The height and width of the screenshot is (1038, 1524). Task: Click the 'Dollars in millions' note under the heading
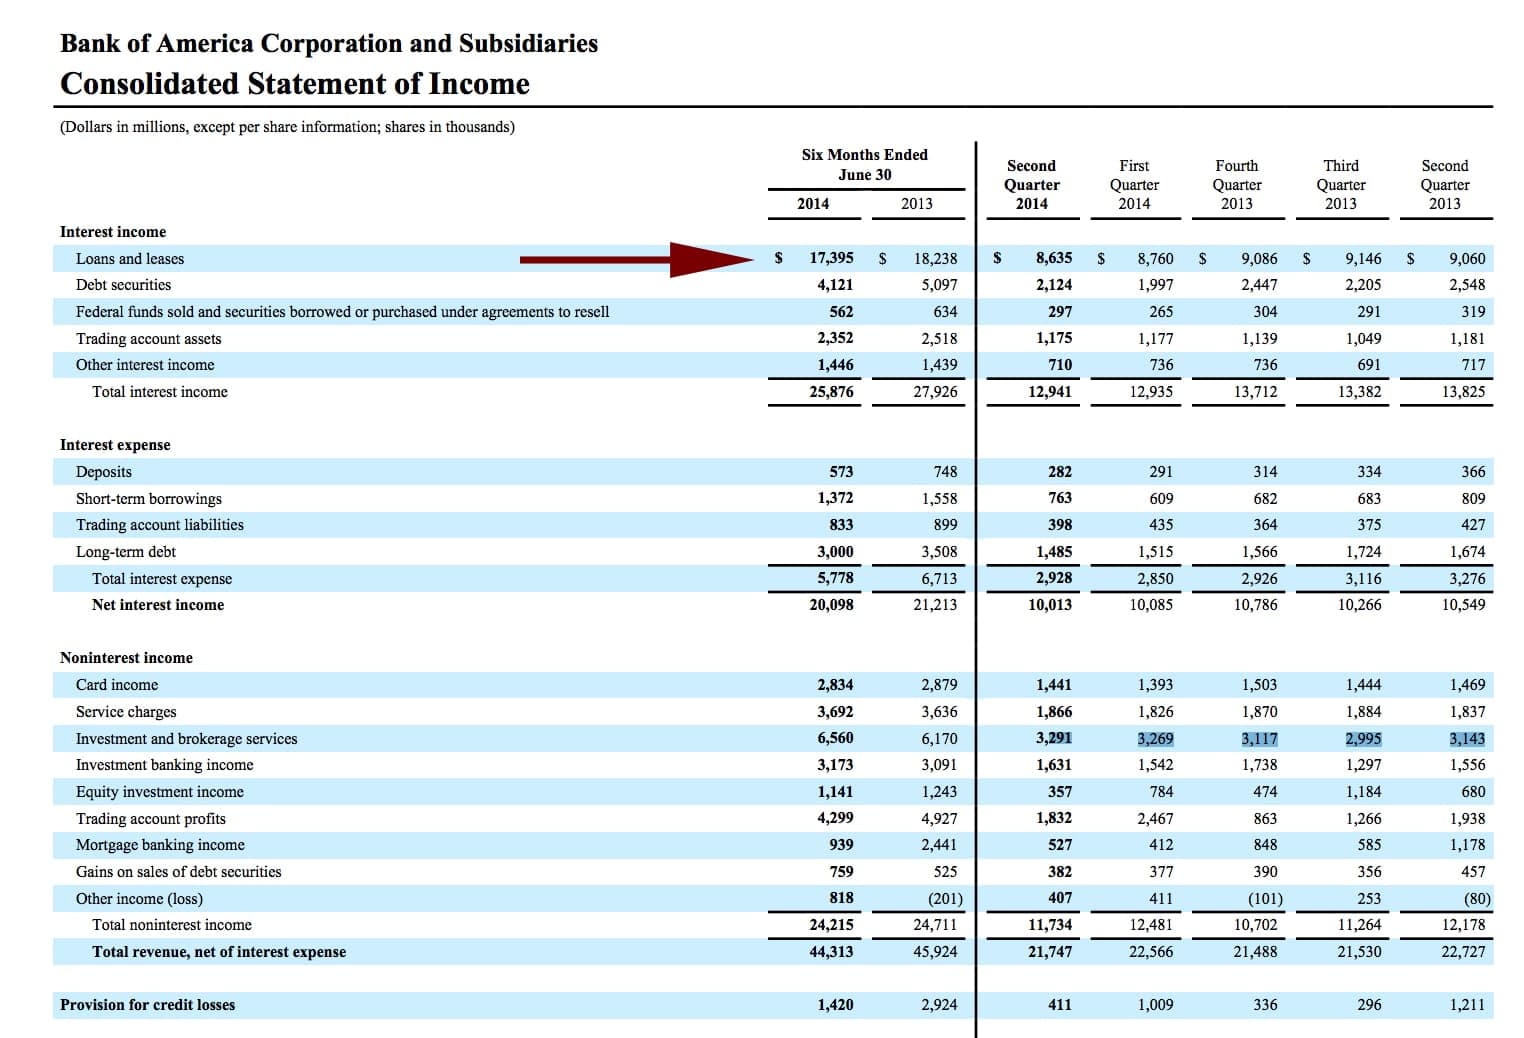(x=288, y=127)
